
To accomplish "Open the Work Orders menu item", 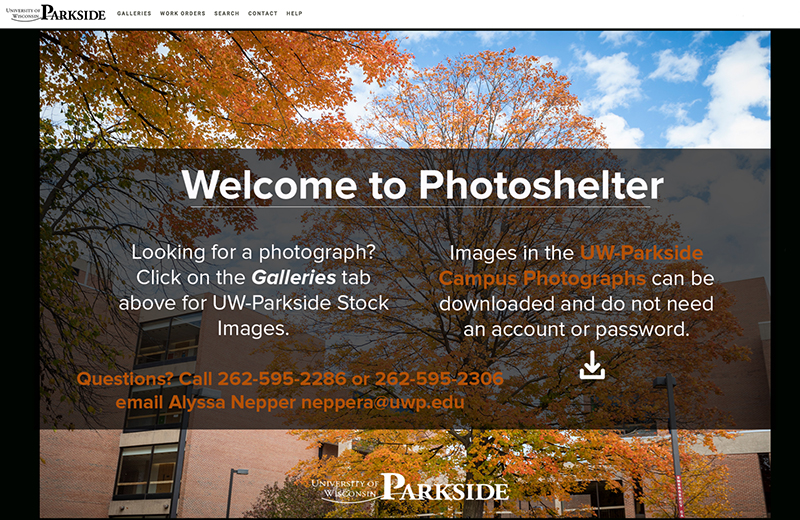I will [183, 13].
